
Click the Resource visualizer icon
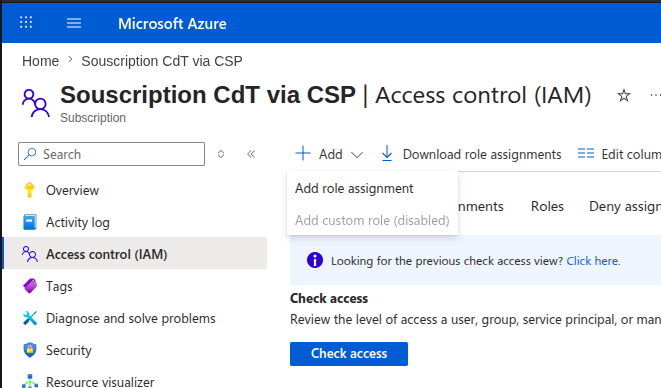pyautogui.click(x=30, y=381)
